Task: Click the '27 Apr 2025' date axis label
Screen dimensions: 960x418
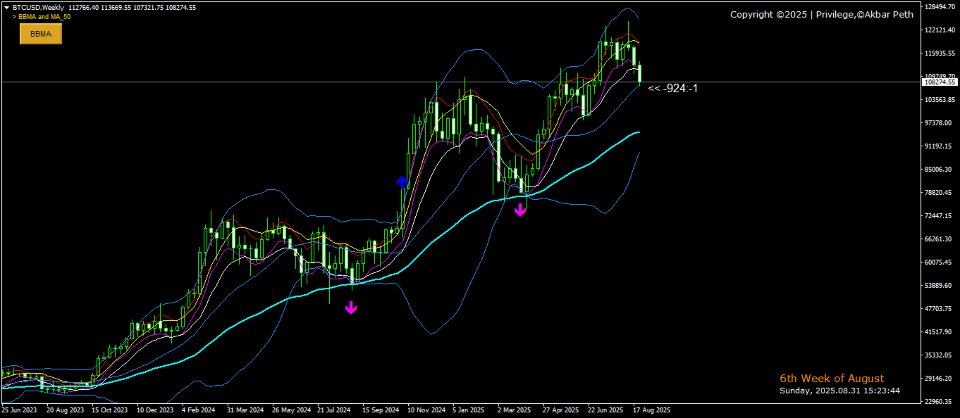Action: (561, 409)
